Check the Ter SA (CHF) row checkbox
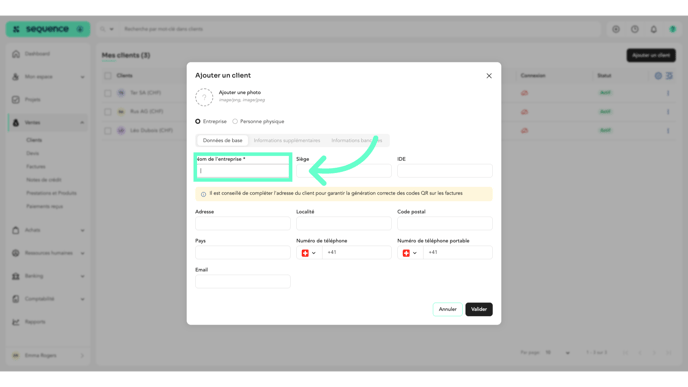The image size is (688, 387). click(108, 93)
